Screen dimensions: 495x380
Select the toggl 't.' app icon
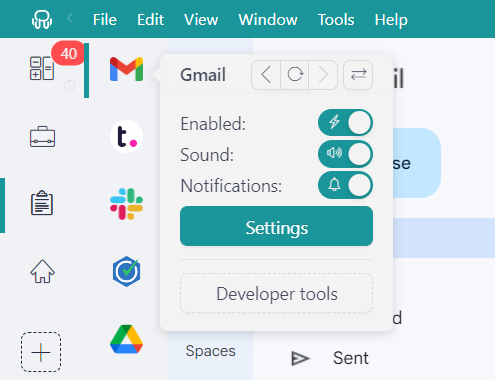(x=126, y=137)
